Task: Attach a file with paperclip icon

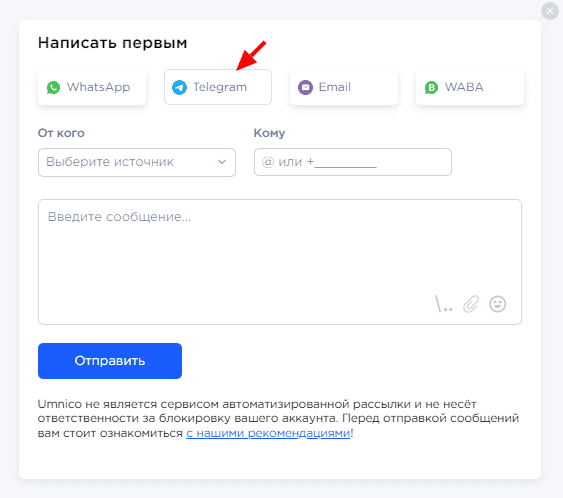Action: [471, 304]
